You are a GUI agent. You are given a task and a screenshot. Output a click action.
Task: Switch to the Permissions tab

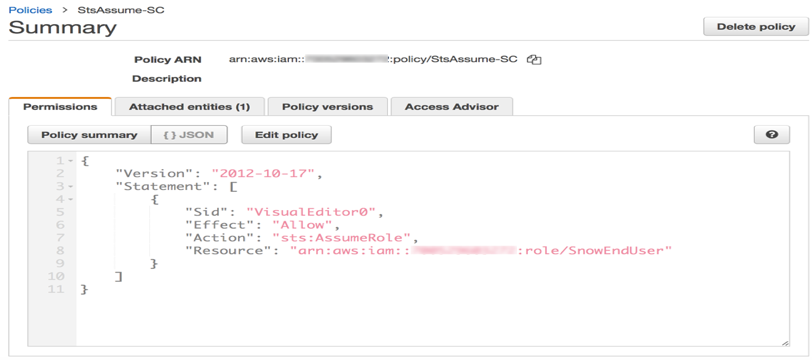60,107
